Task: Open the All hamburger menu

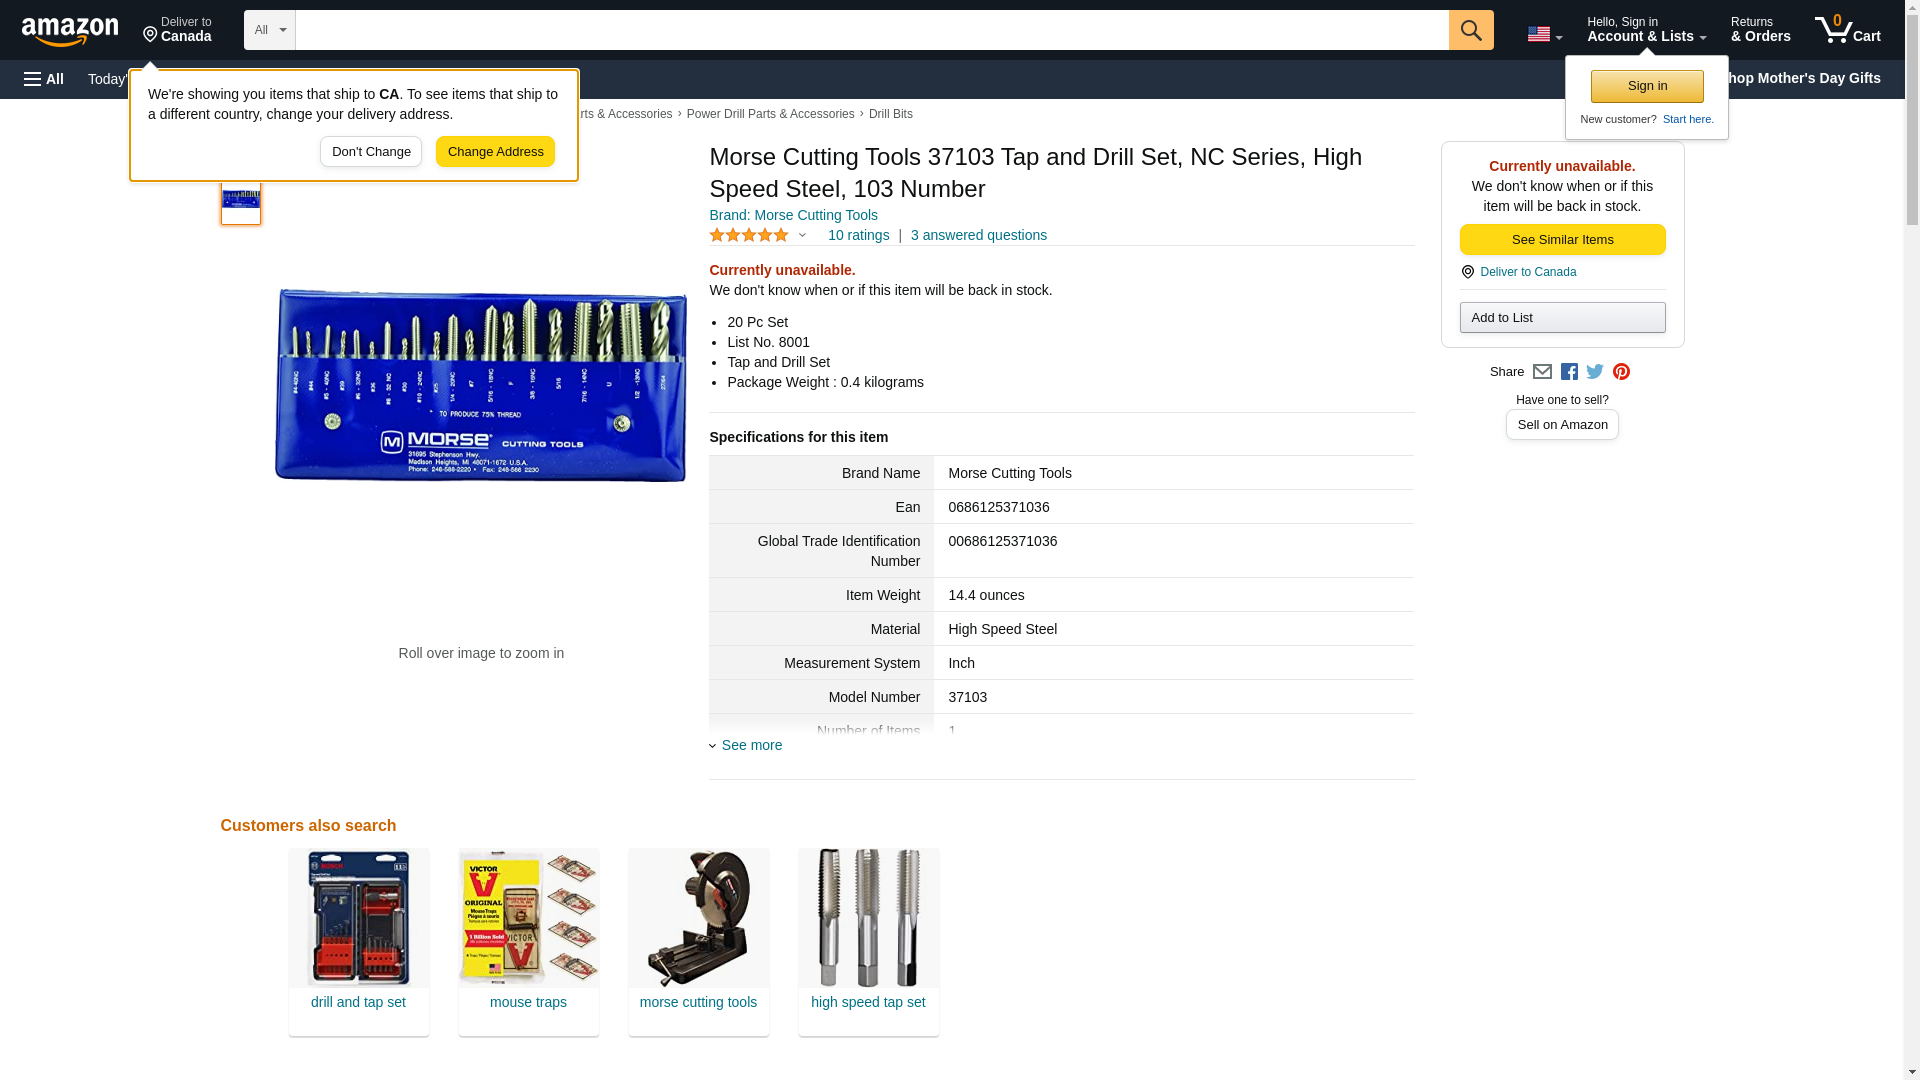Action: coord(44,79)
